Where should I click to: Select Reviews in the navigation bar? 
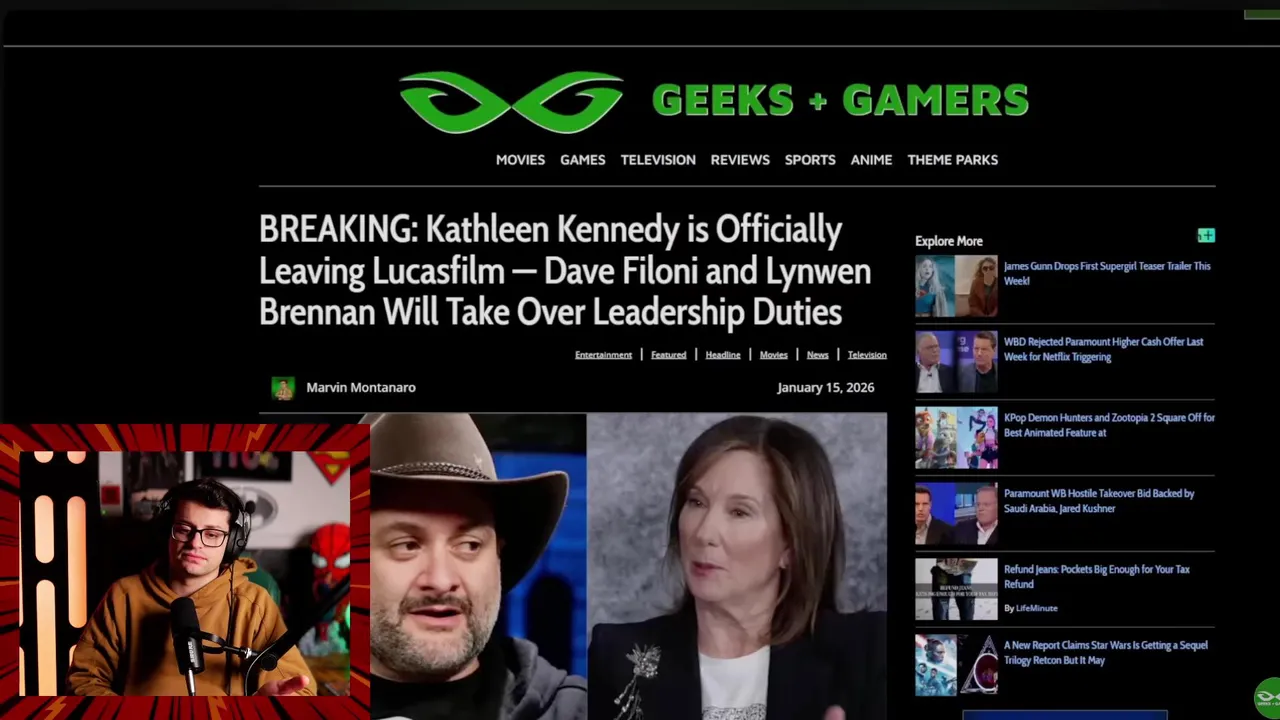(x=740, y=160)
